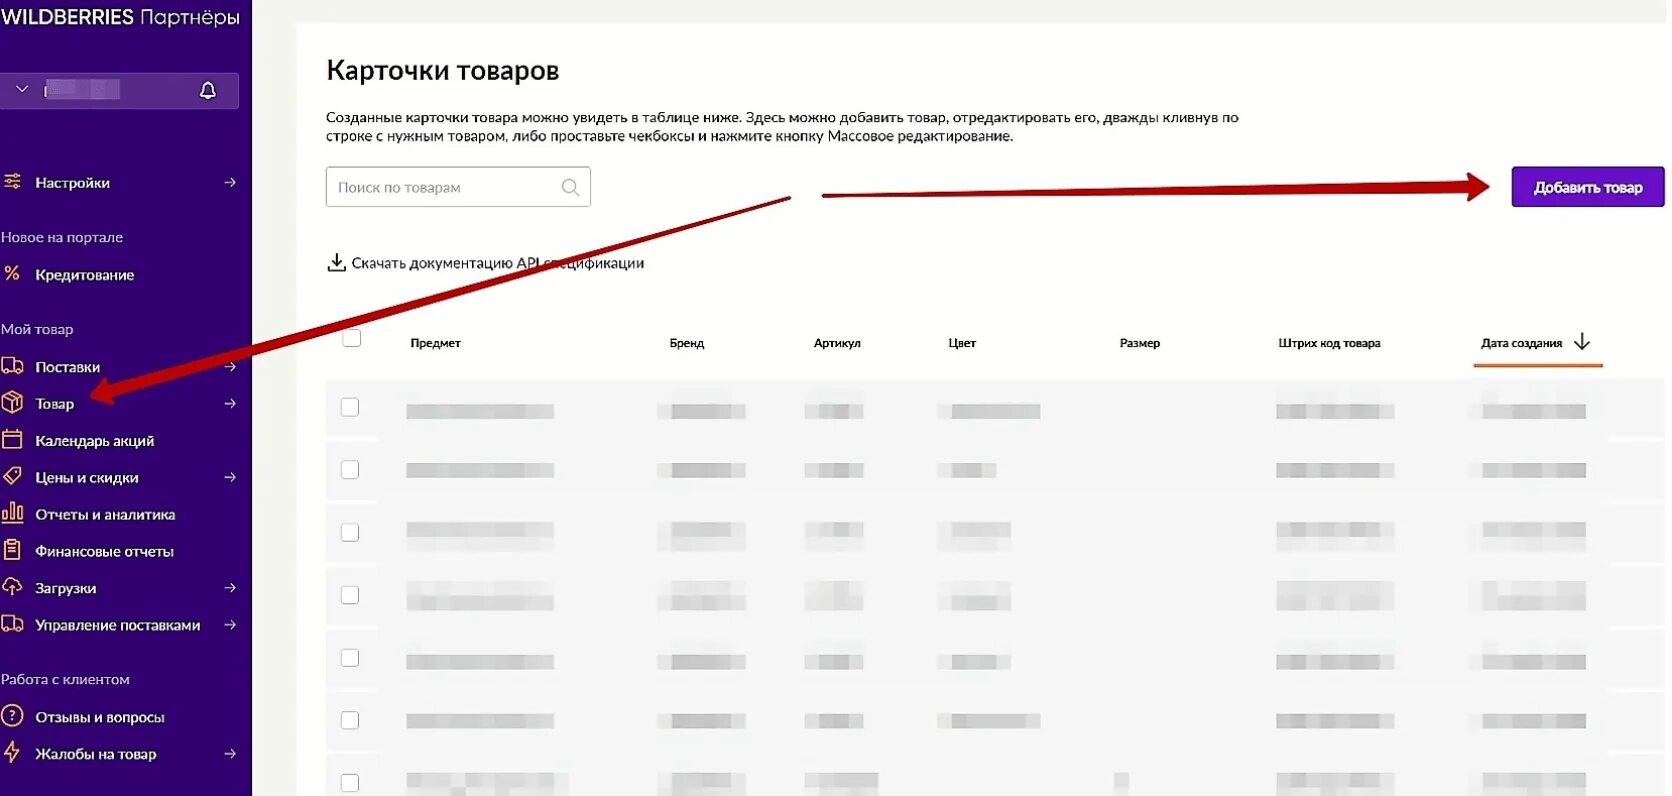The image size is (1672, 796).
Task: Open the notifications bell
Action: [x=208, y=90]
